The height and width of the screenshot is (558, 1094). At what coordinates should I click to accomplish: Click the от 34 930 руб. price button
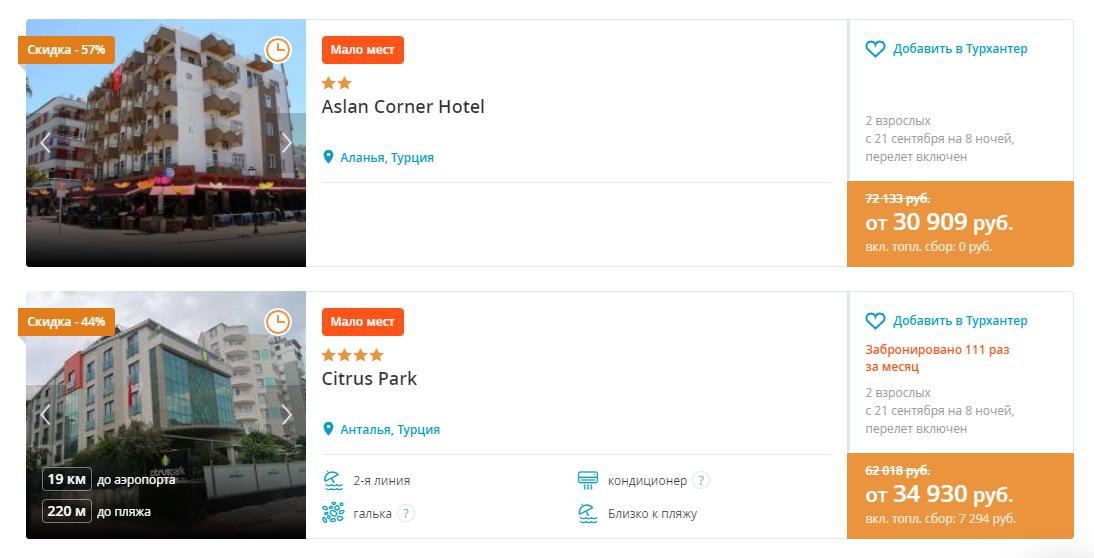click(959, 495)
